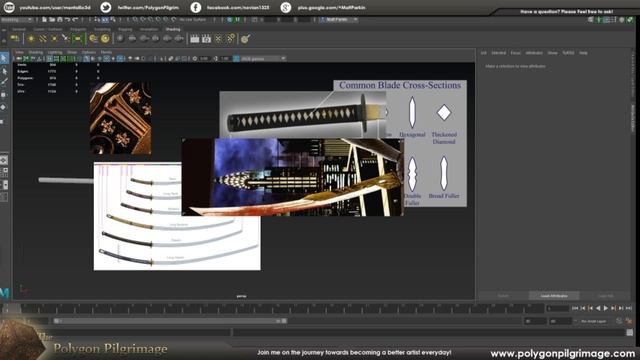Click the yellow ring-shaped shelf icon
The image size is (640, 360).
click(105, 39)
